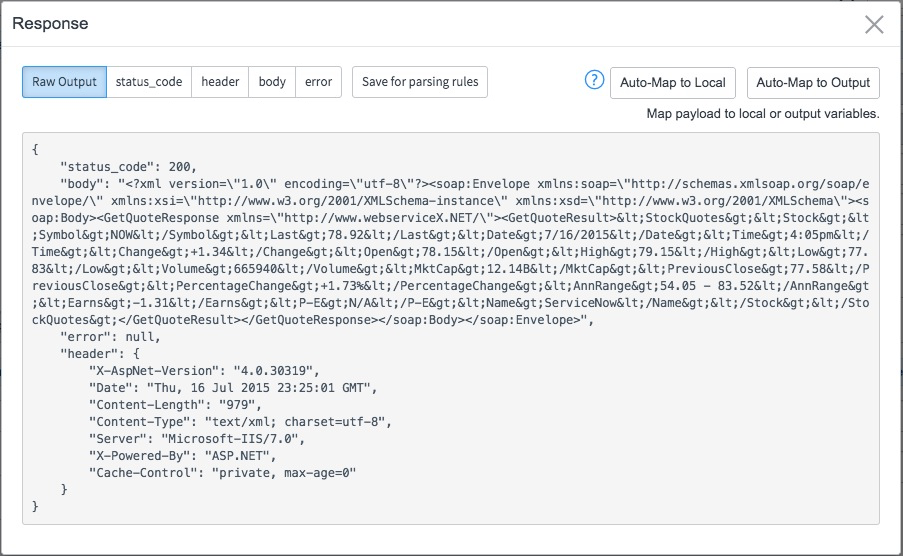The width and height of the screenshot is (903, 556).
Task: Click Auto-Map to Output button
Action: (x=813, y=83)
